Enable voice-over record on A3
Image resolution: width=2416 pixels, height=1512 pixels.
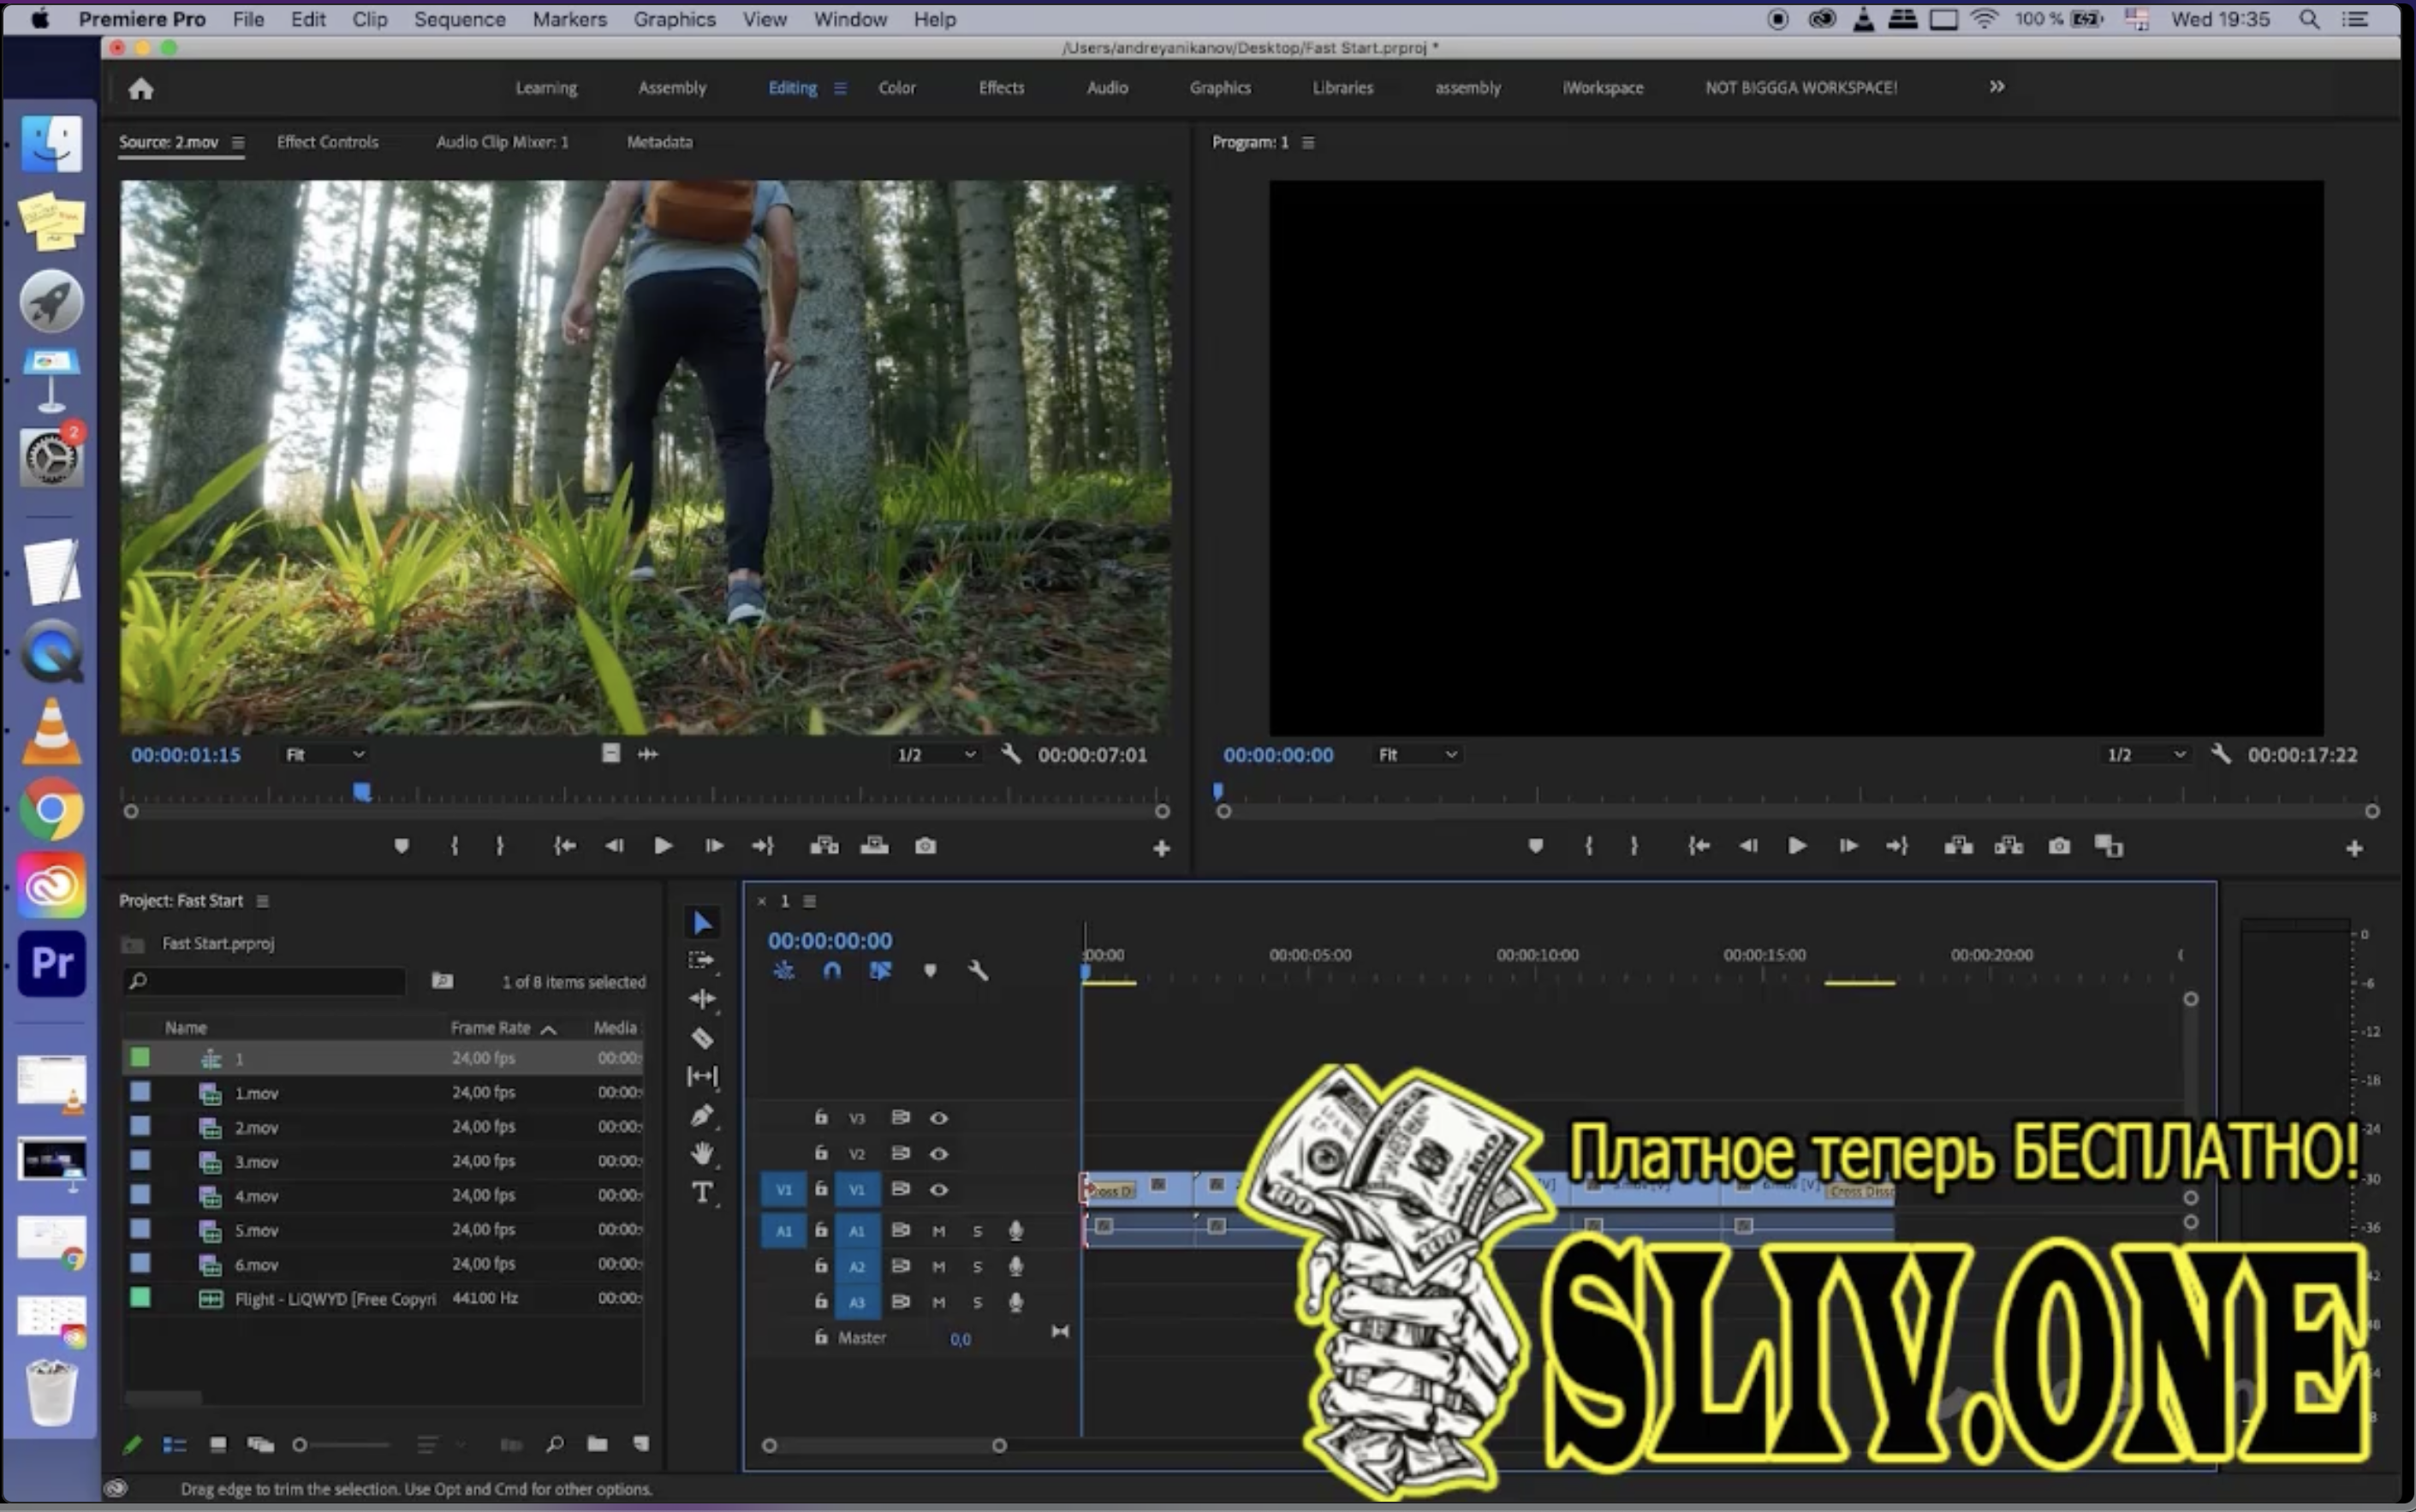[x=1016, y=1302]
